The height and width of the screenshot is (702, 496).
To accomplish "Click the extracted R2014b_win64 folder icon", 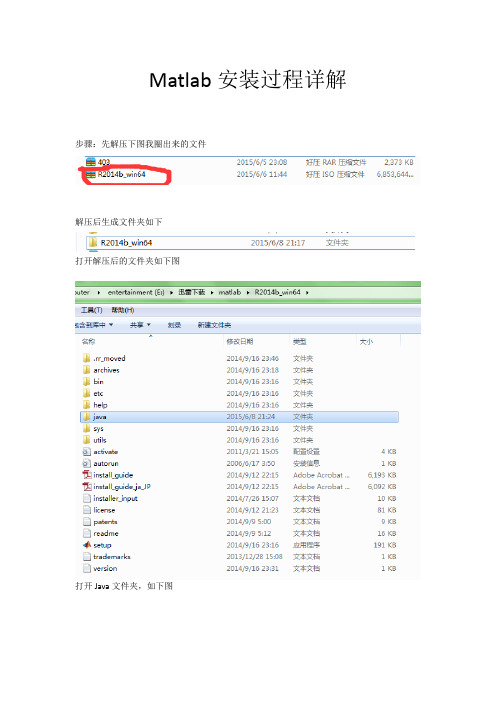I will (x=93, y=243).
